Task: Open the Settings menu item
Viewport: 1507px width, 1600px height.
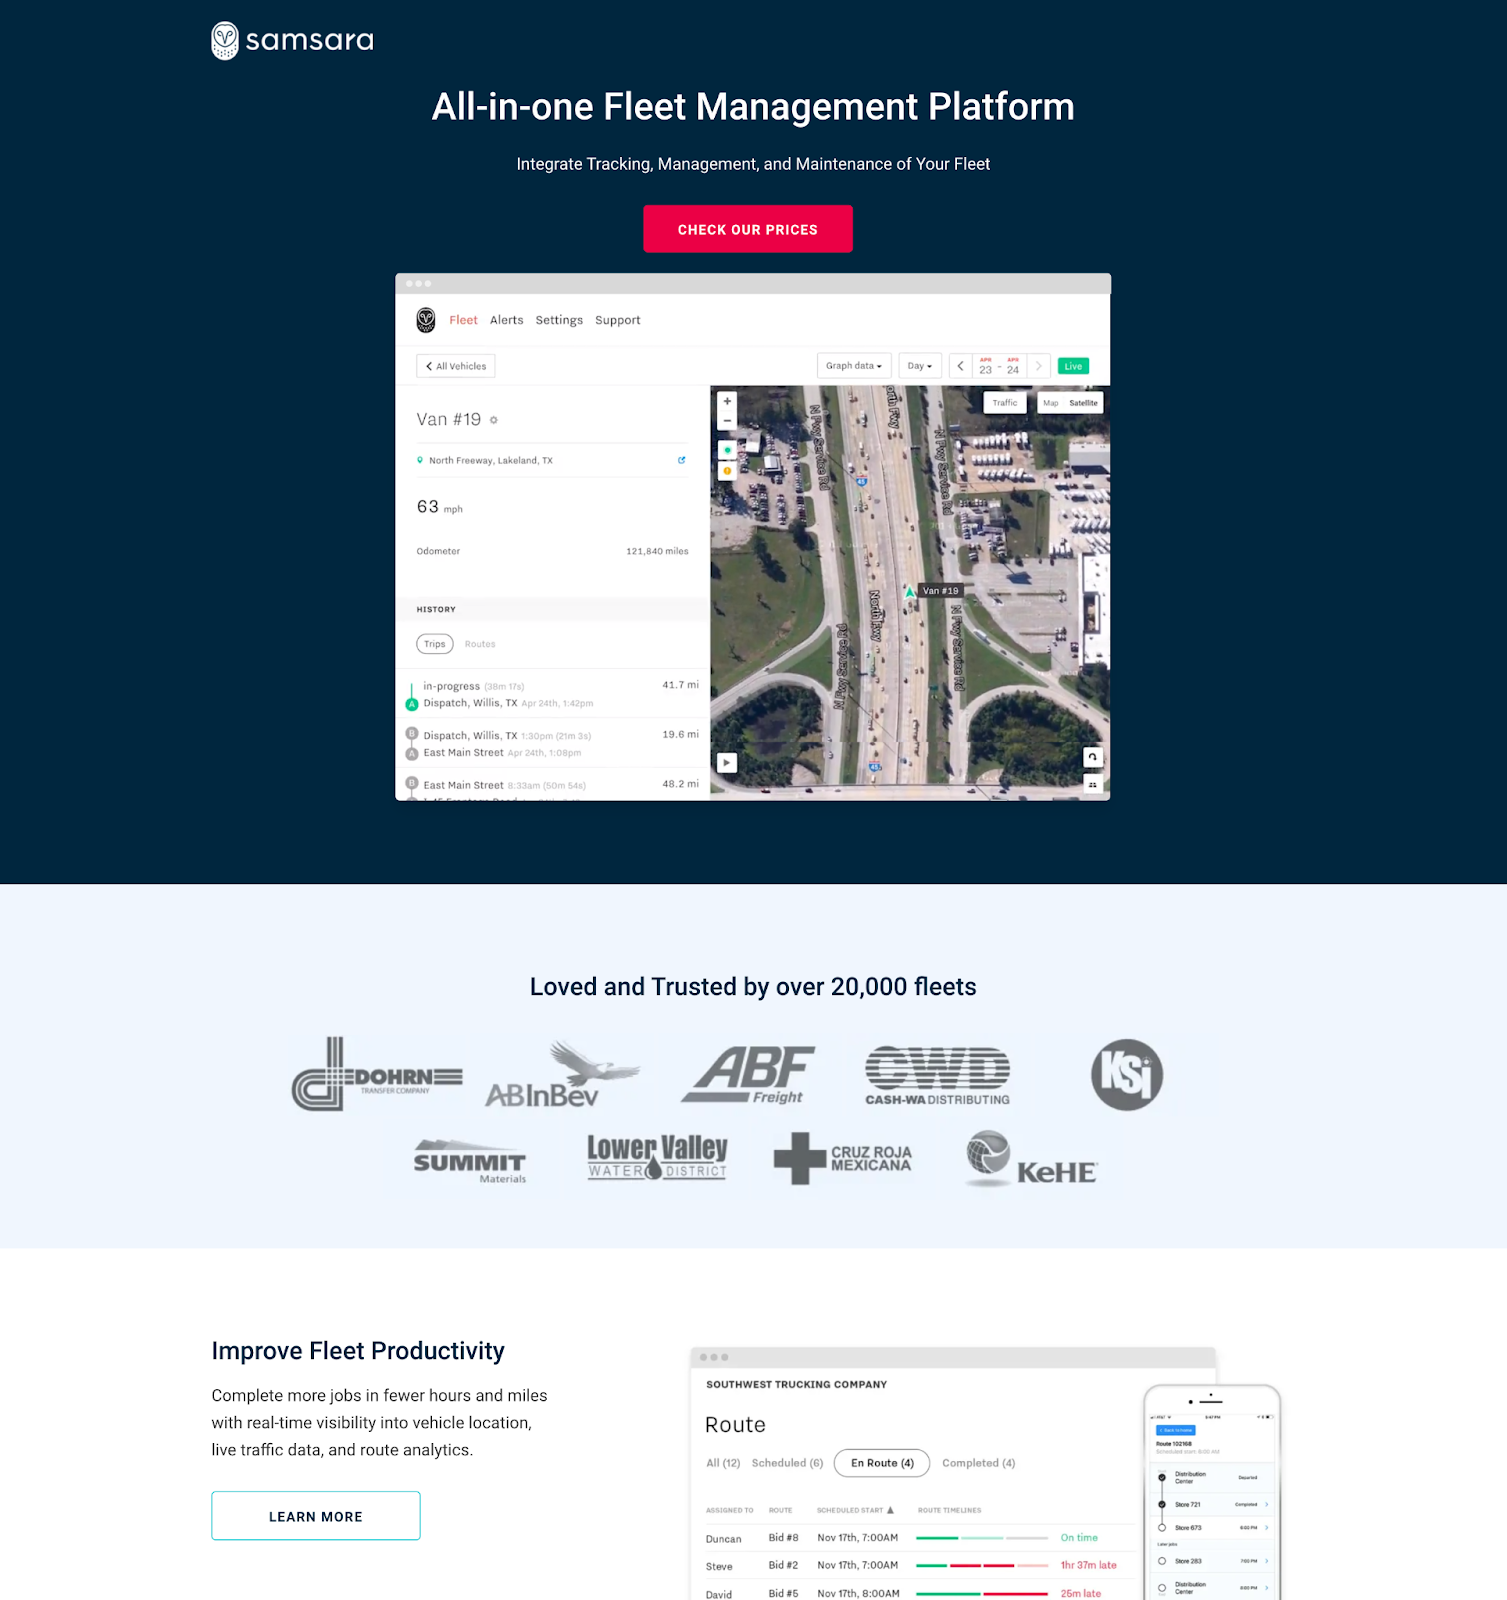Action: click(x=559, y=320)
